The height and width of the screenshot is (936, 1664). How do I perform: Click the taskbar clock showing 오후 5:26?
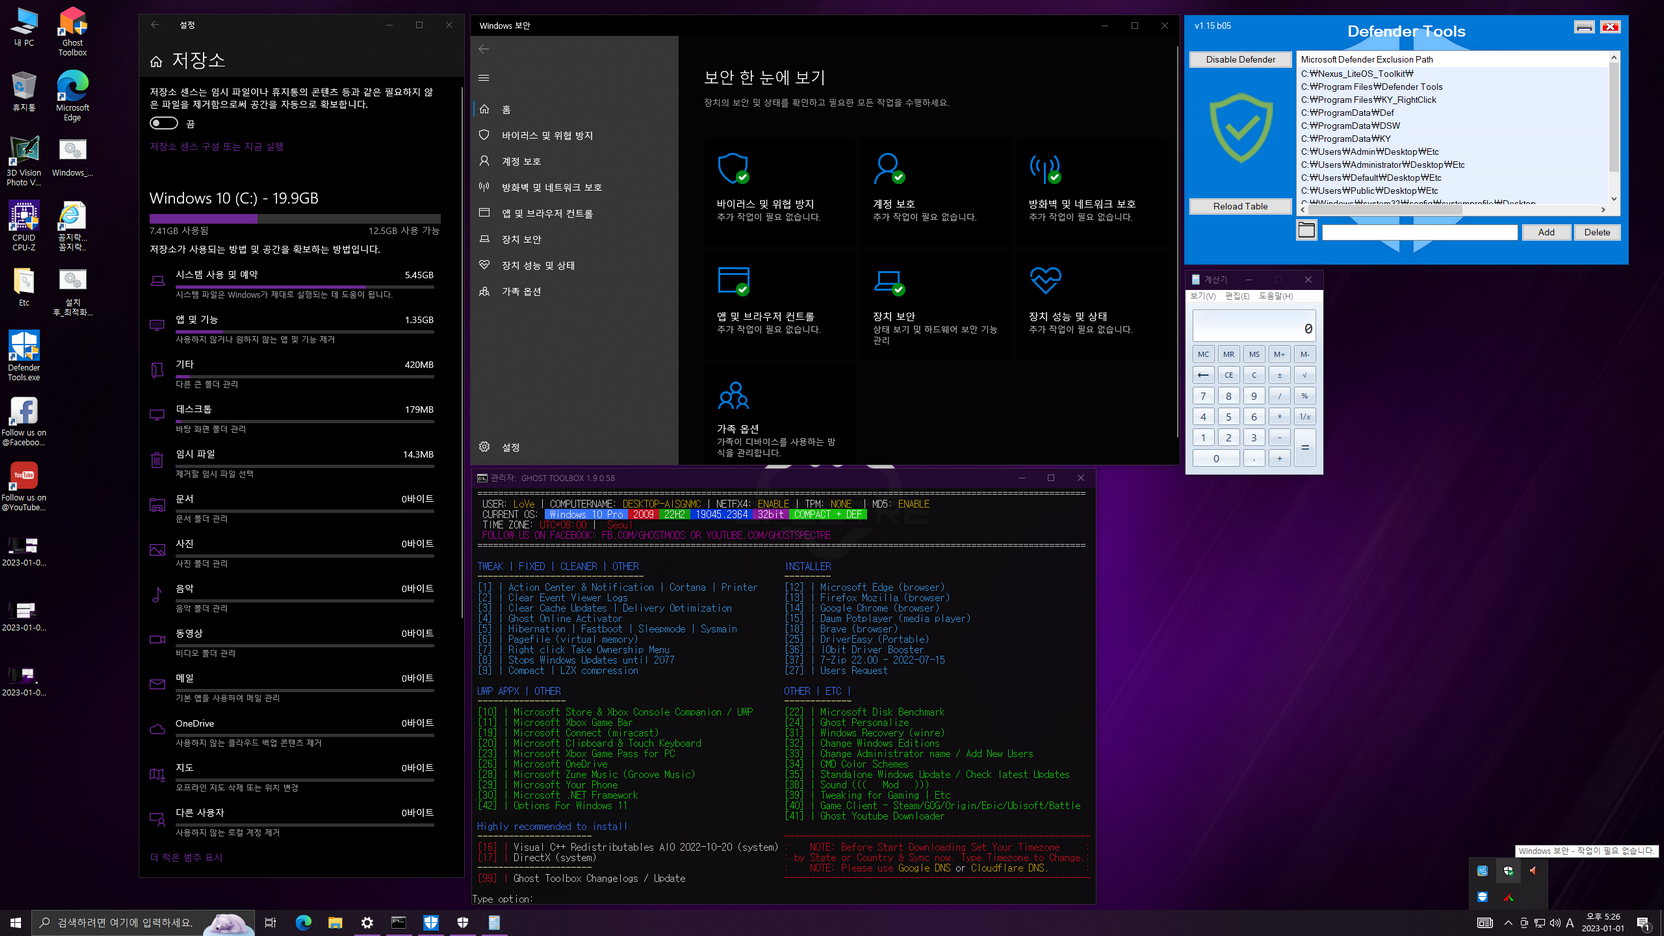(x=1603, y=922)
